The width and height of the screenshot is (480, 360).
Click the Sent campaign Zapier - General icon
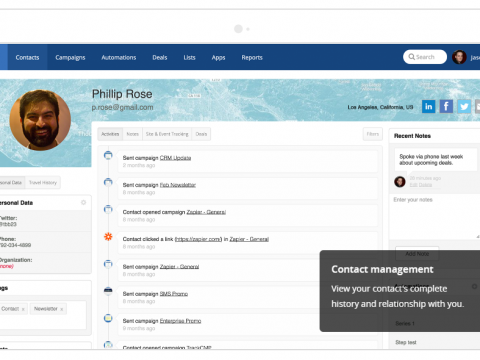point(108,264)
